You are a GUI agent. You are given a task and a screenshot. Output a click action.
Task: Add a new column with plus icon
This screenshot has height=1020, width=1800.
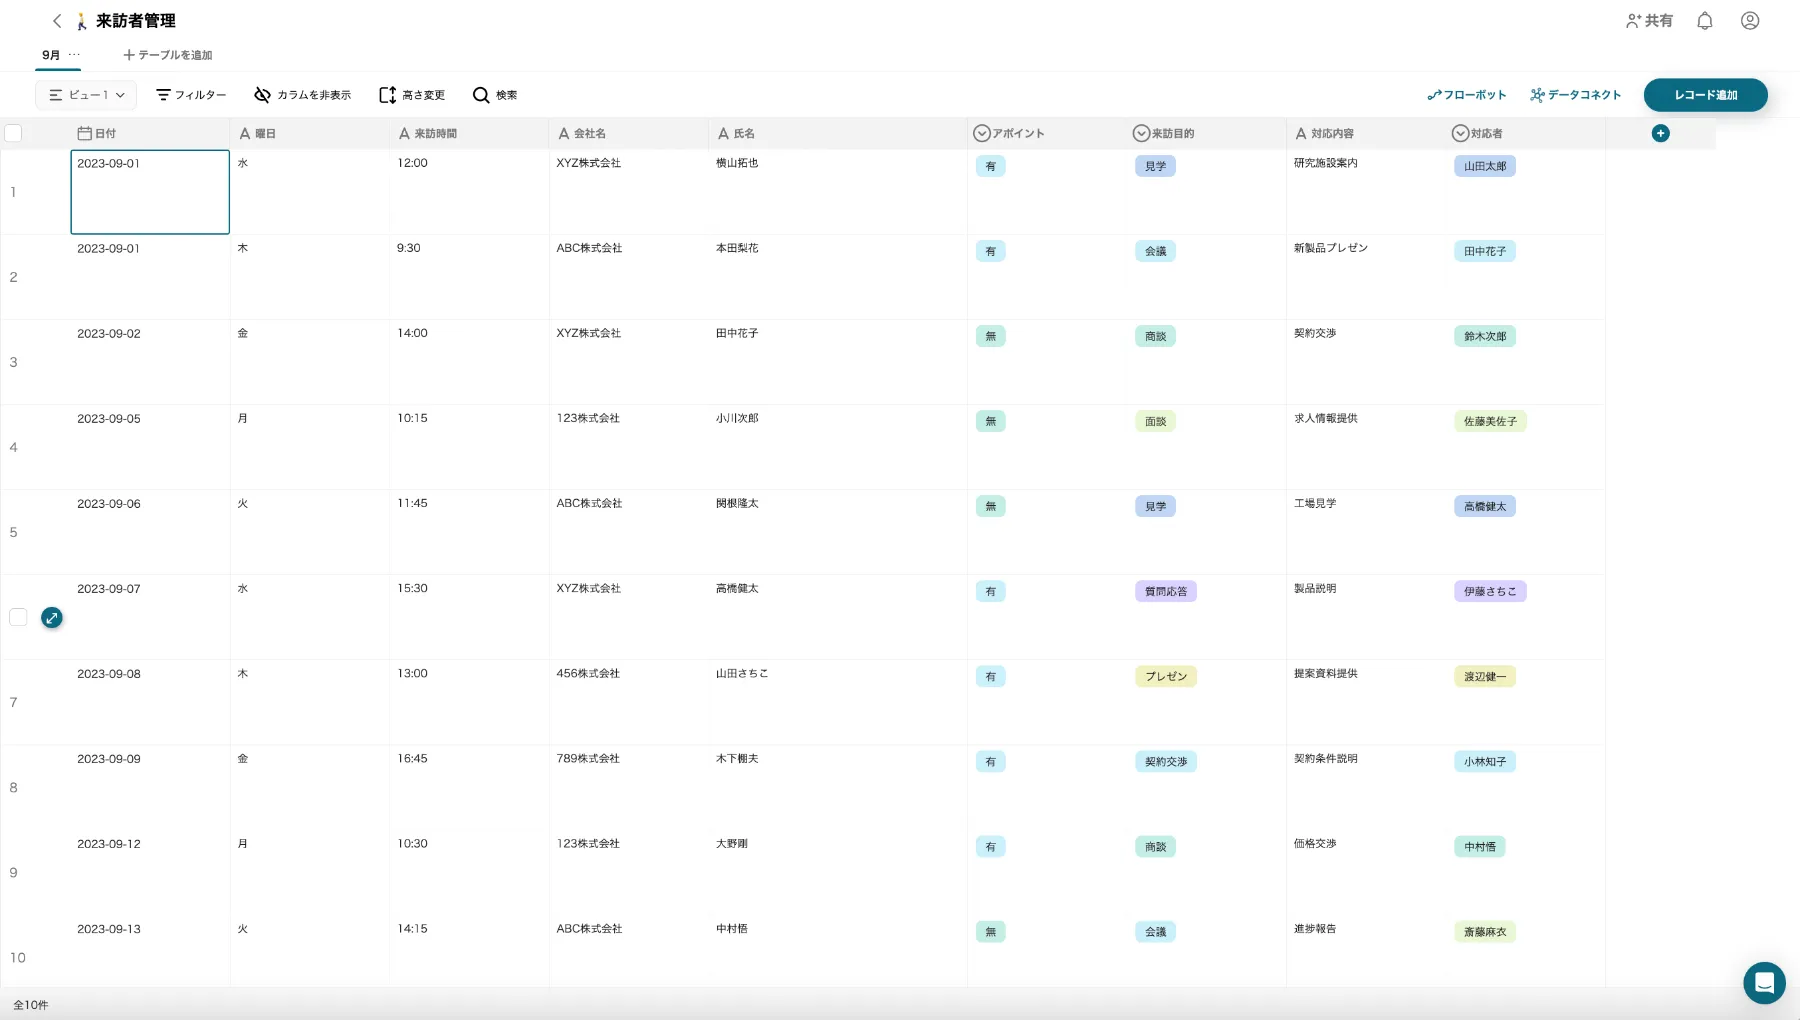click(1661, 133)
